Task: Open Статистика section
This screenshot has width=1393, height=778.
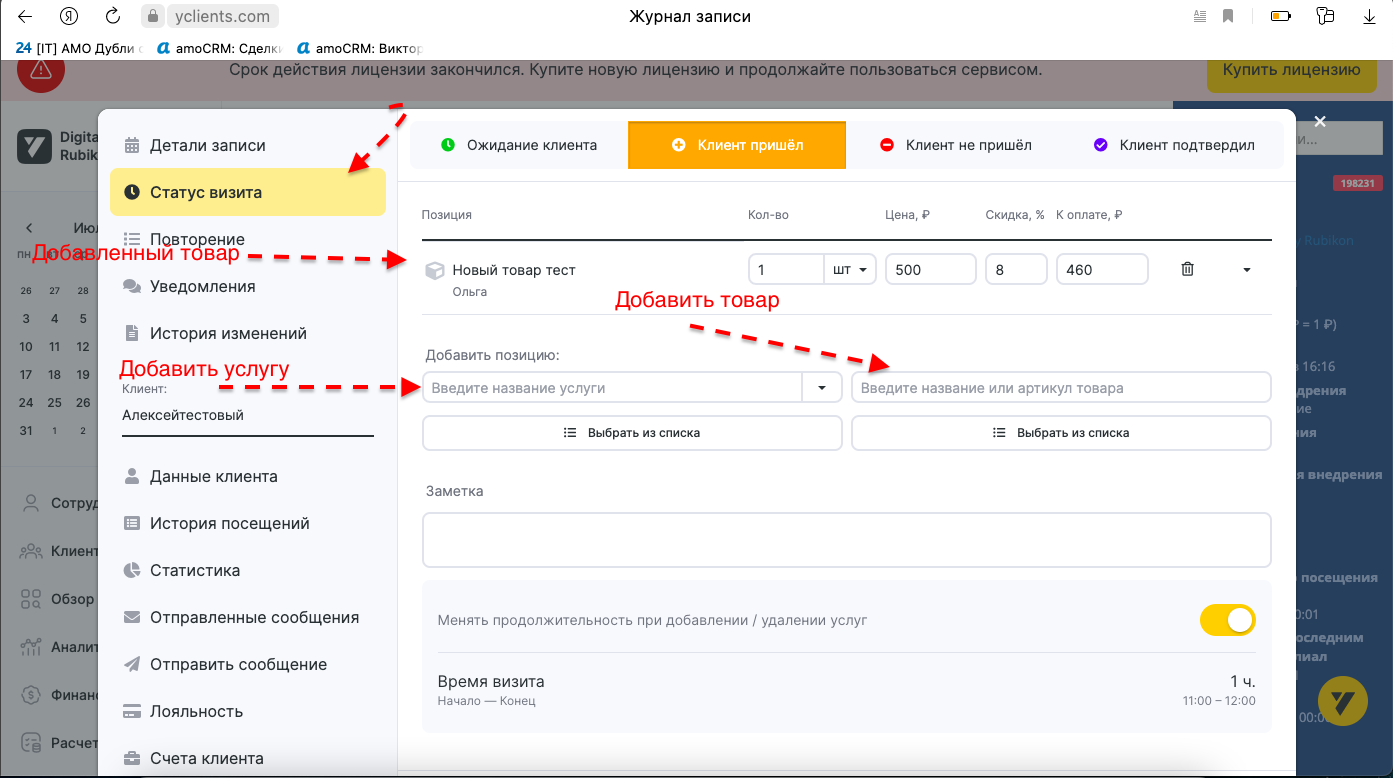Action: 247,570
